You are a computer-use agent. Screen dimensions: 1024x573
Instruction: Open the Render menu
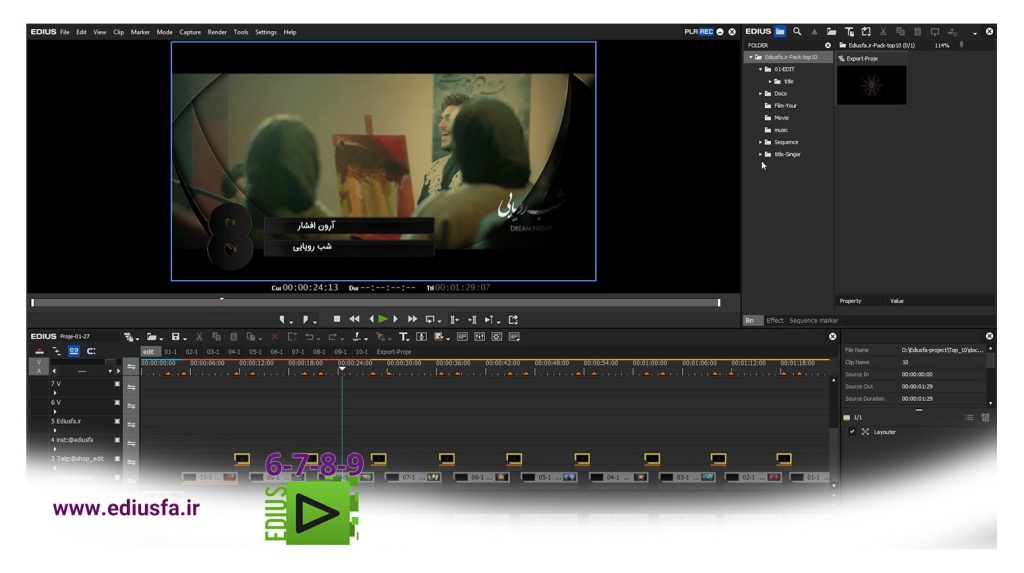pos(217,32)
